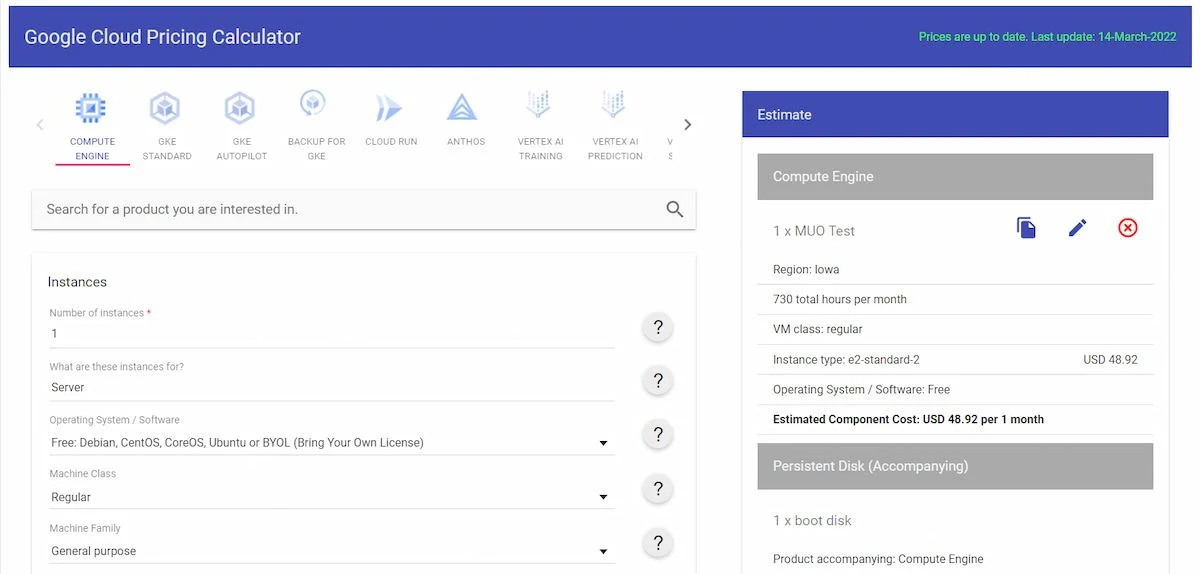Open help for Number of instances
The image size is (1200, 574).
tap(658, 327)
